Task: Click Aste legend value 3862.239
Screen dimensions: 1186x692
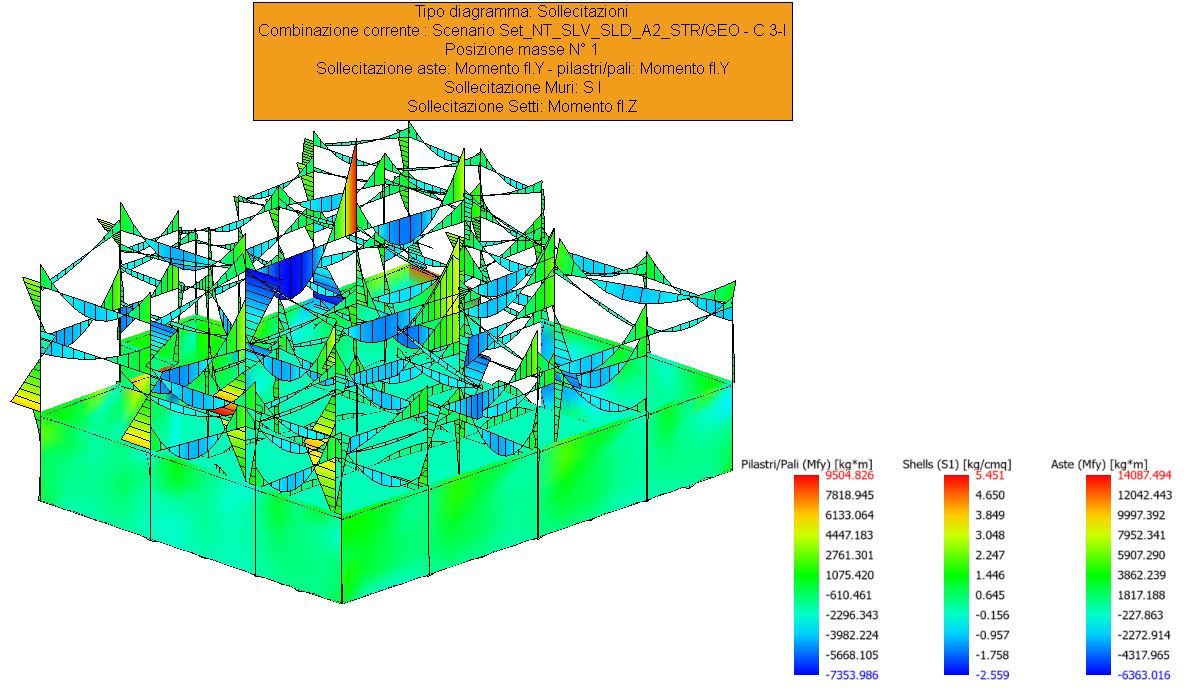Action: tap(1141, 575)
